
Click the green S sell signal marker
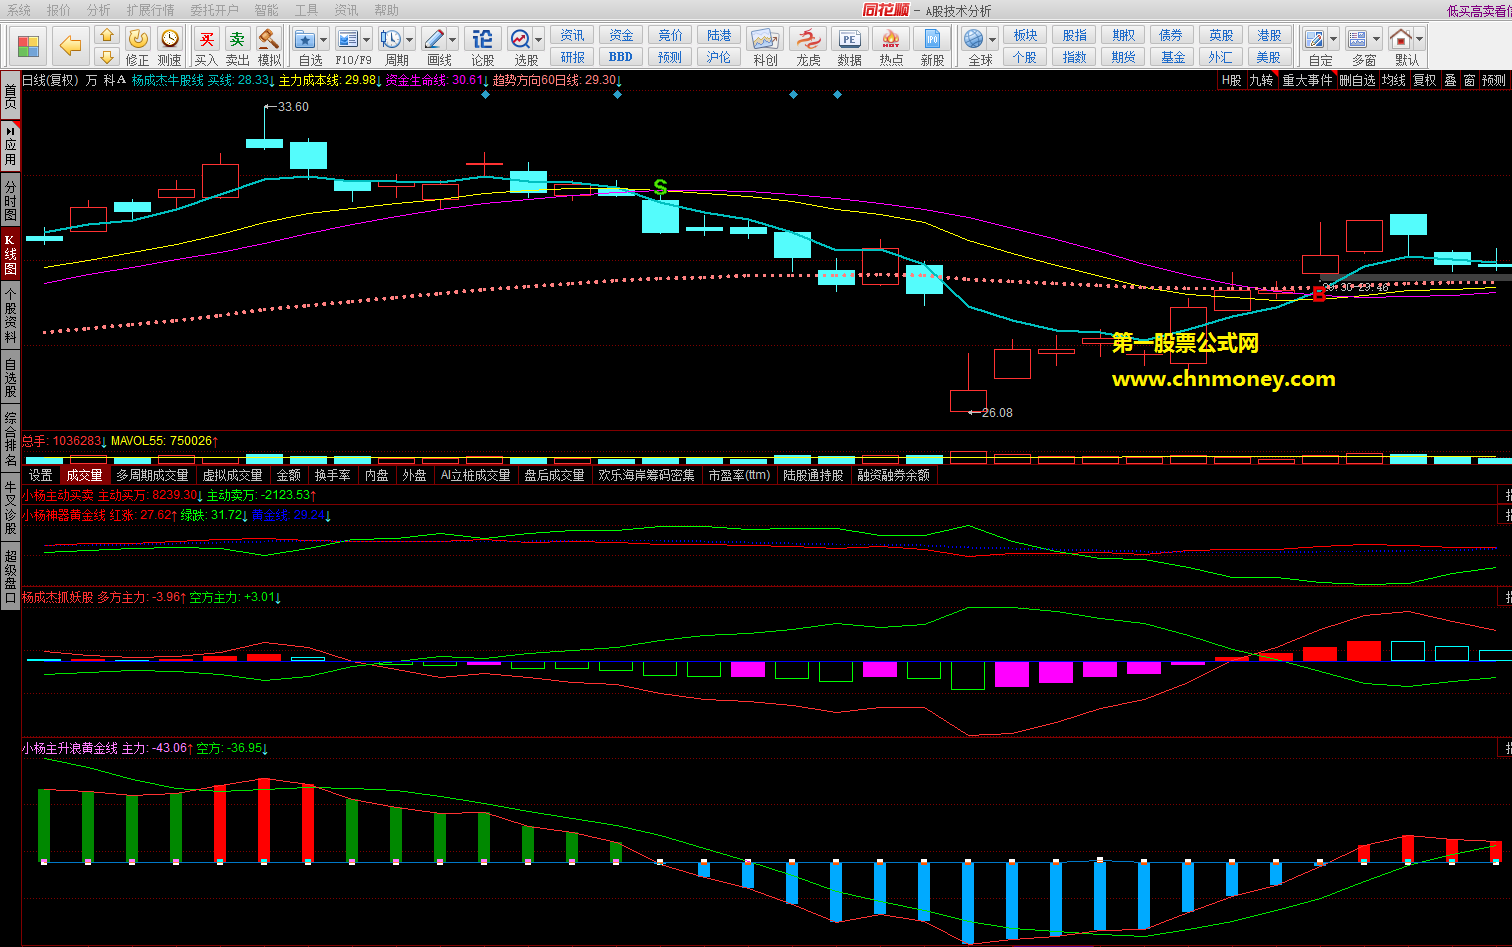(660, 187)
